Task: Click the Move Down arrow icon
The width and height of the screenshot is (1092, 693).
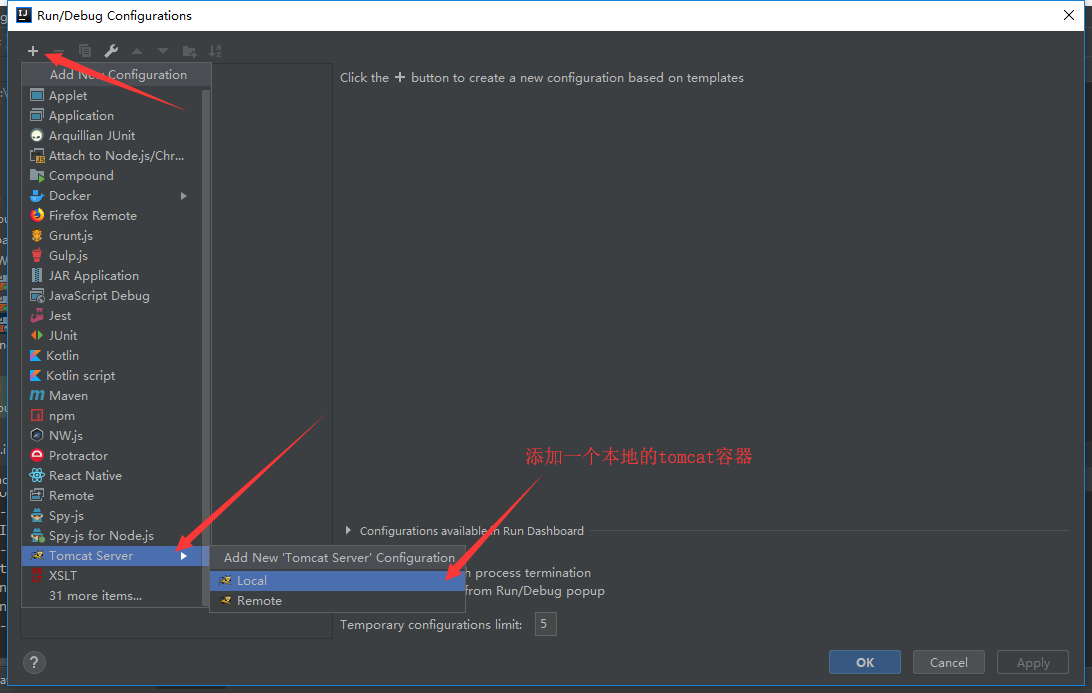Action: 163,51
